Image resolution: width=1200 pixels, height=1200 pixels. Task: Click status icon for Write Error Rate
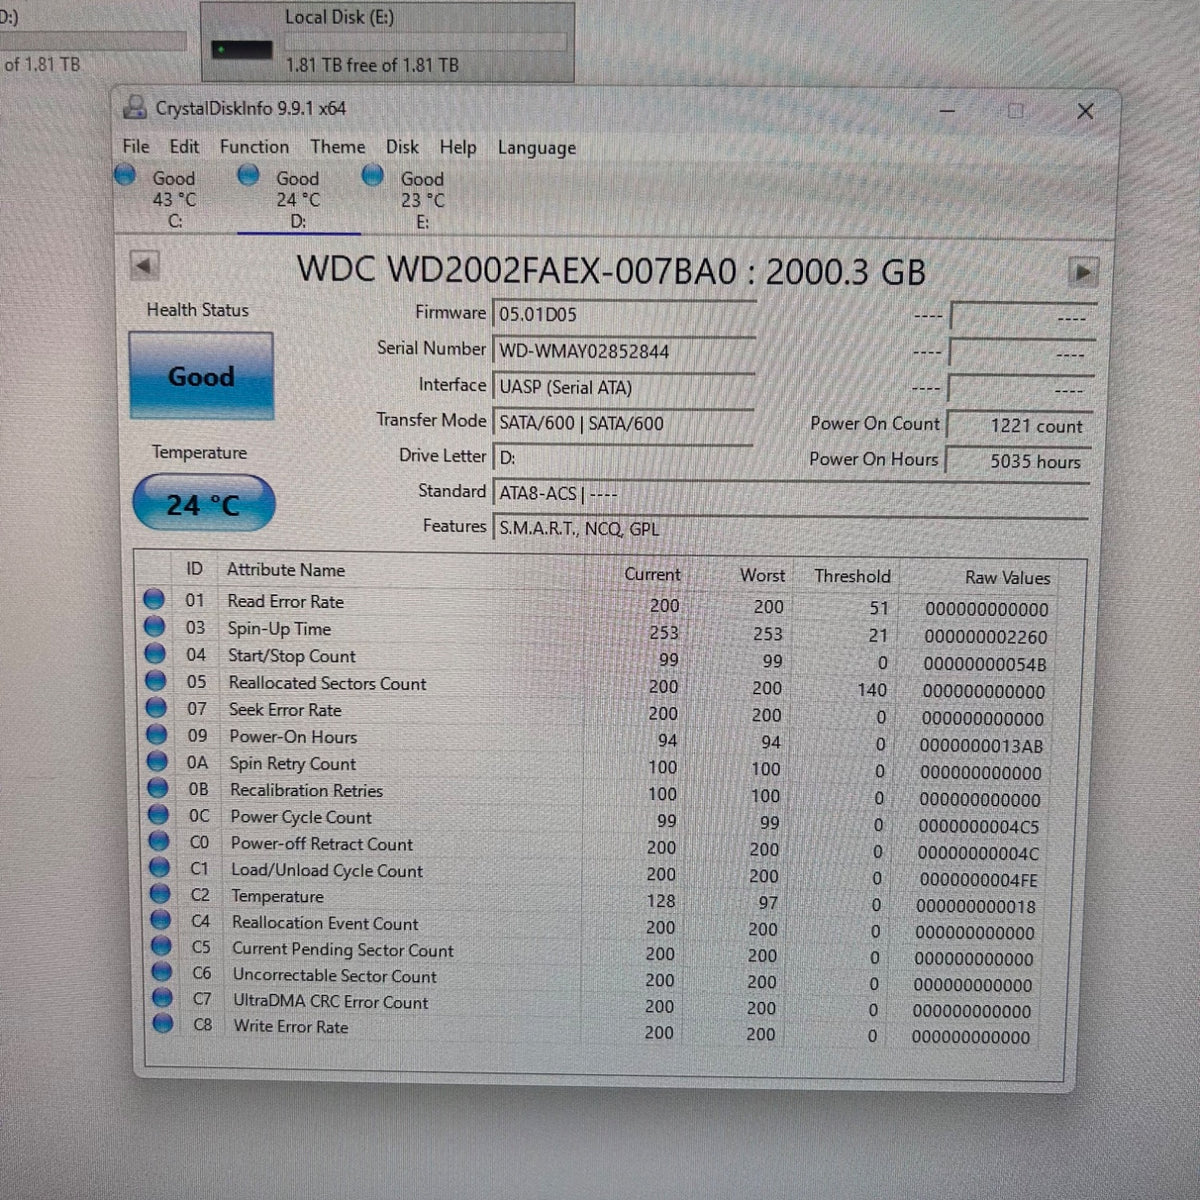(x=162, y=1023)
